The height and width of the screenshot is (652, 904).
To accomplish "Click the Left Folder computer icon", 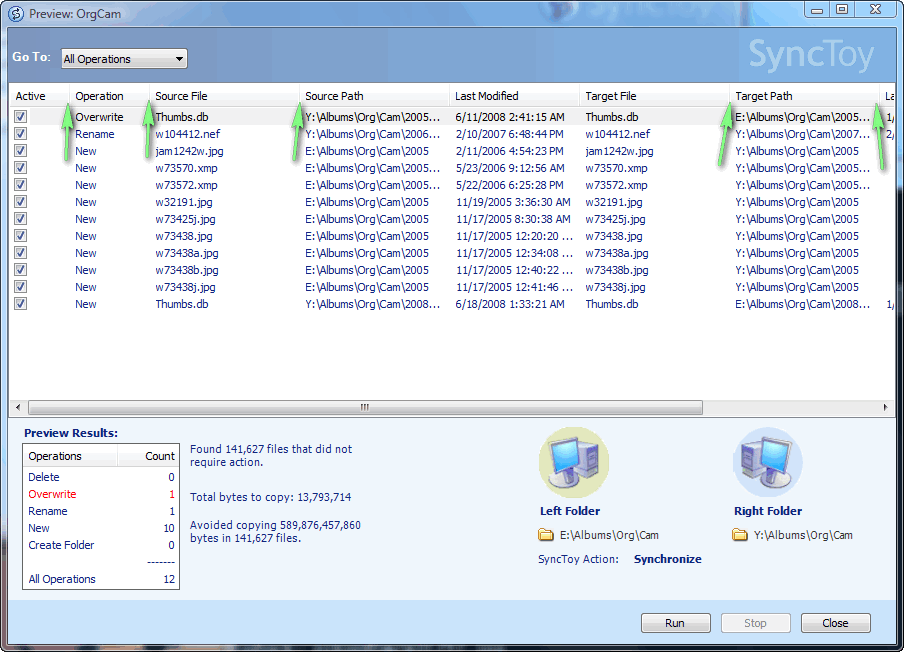I will (574, 463).
